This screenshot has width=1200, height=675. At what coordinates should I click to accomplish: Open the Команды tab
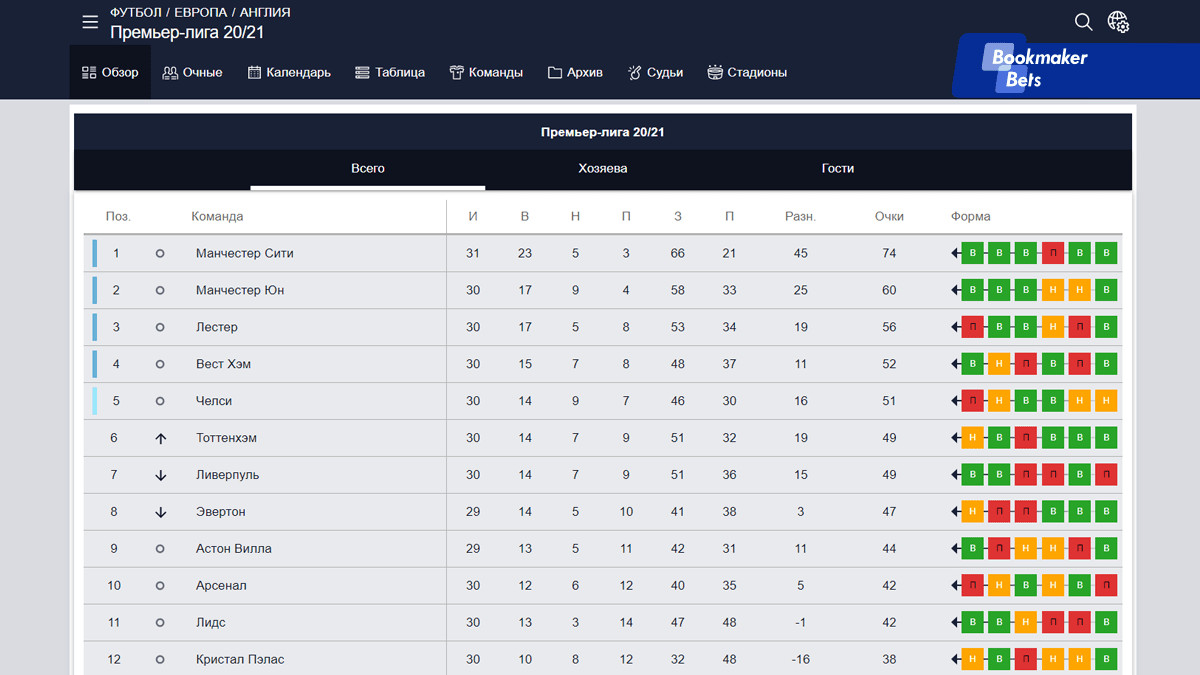tap(486, 72)
